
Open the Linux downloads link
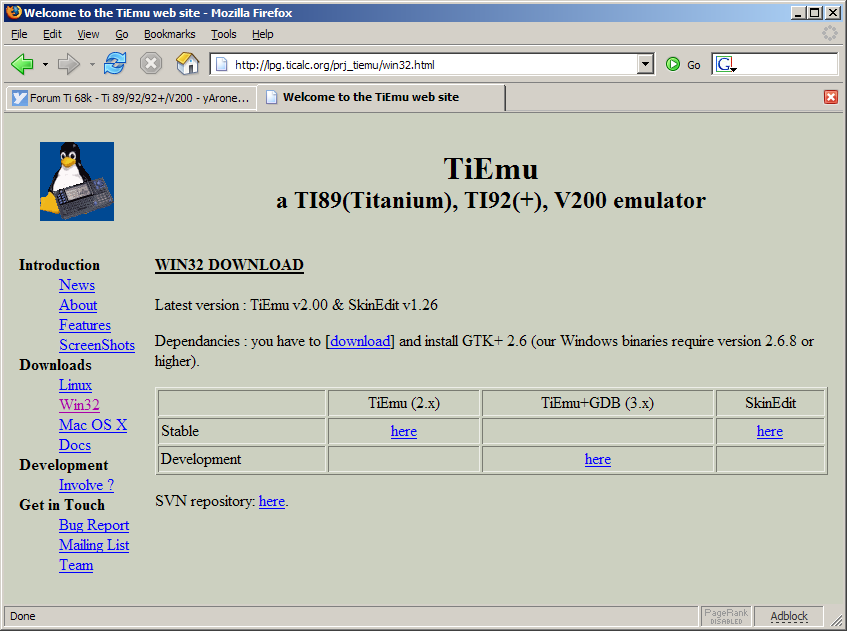point(75,385)
